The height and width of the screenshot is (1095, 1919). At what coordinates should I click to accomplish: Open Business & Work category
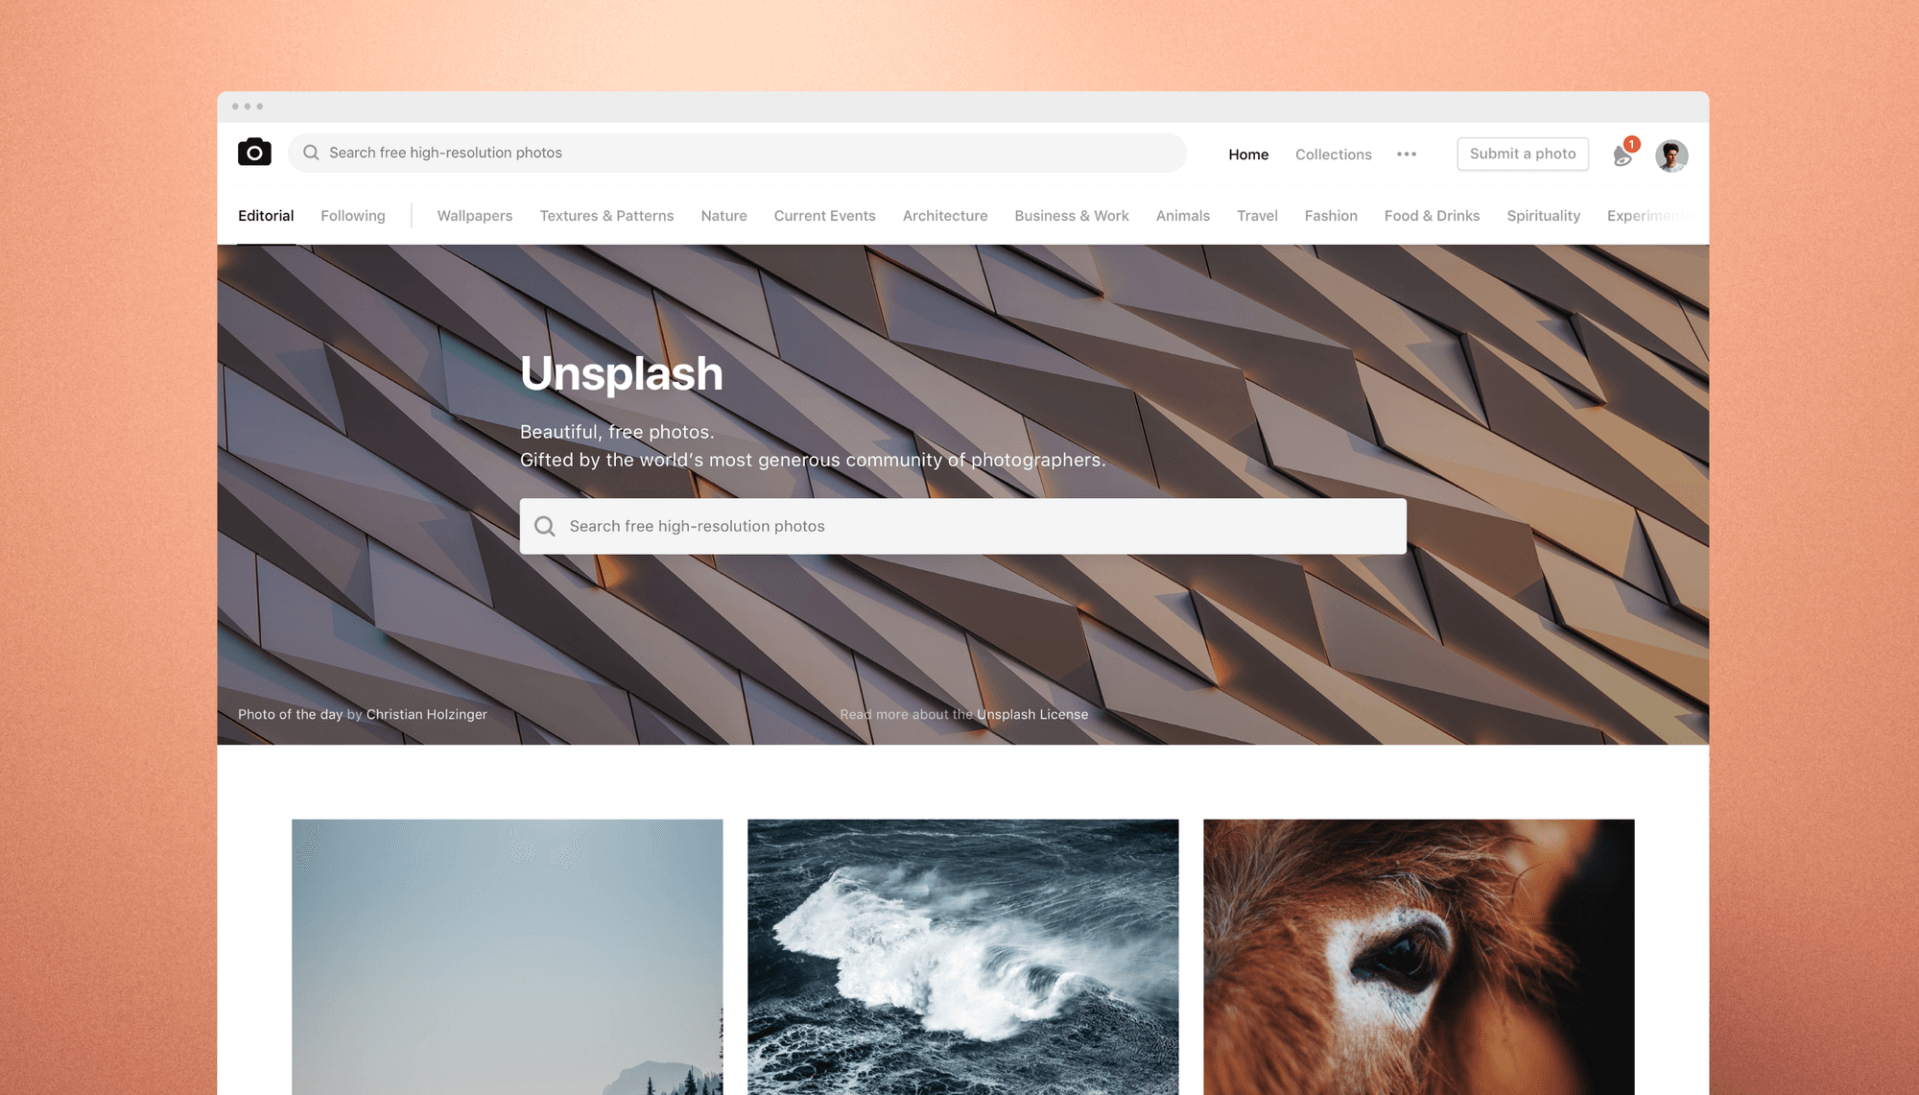(1071, 216)
